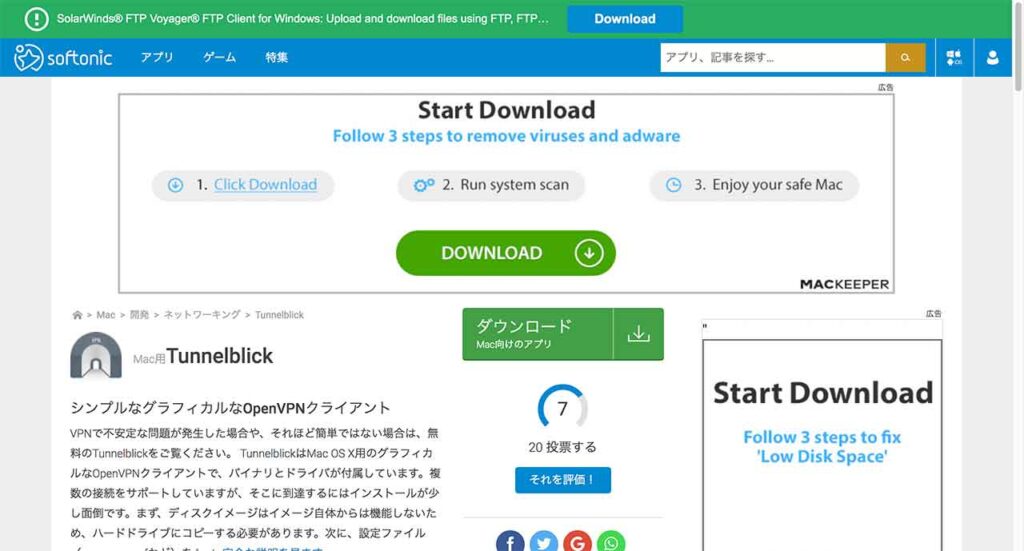Screen dimensions: 1024x551
Task: Focus the search input field
Action: 772,58
